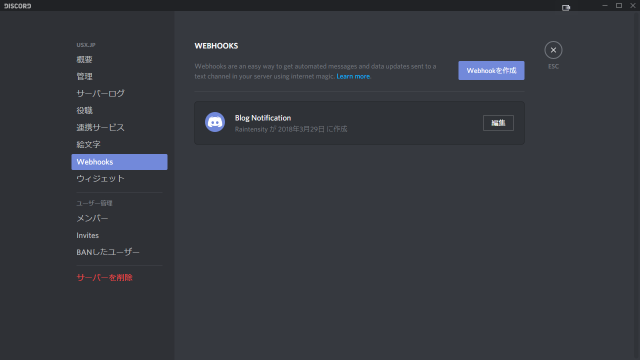The height and width of the screenshot is (360, 640).
Task: Select the Webhooks sidebar item
Action: pos(119,162)
